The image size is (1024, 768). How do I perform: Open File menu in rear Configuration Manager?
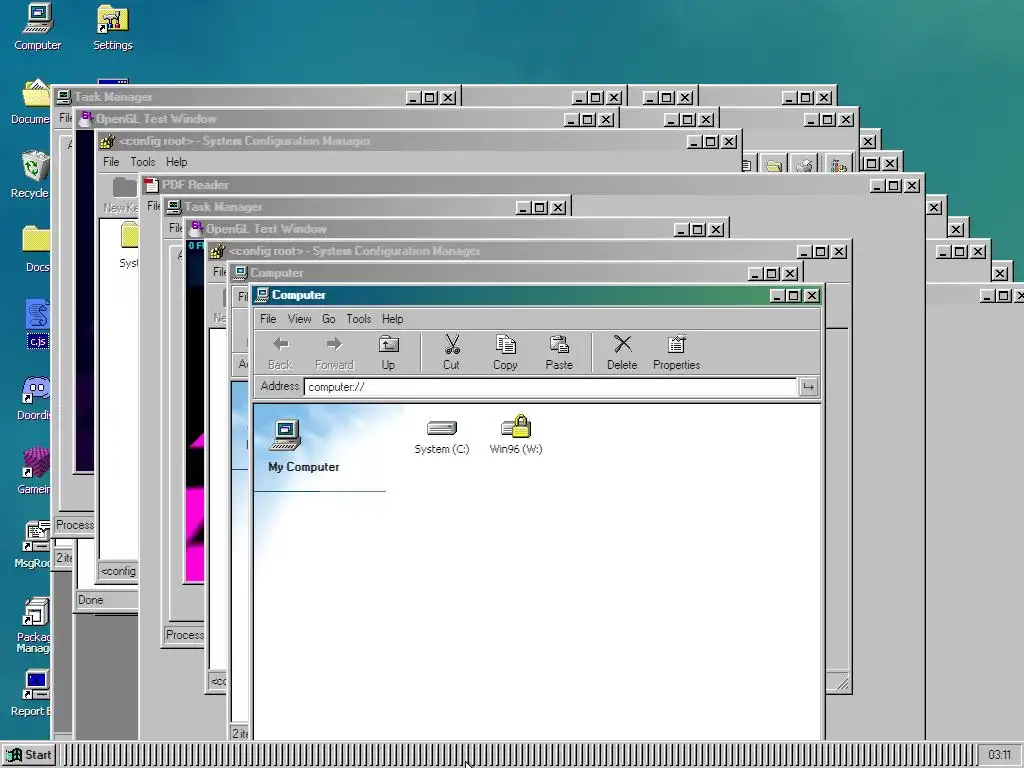(x=111, y=162)
